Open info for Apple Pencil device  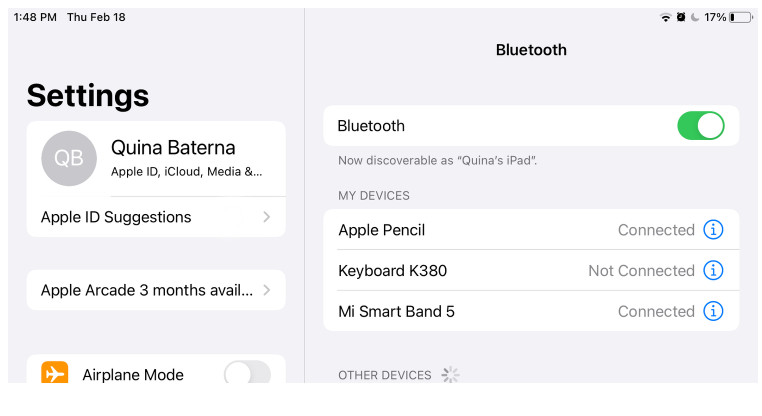pos(713,229)
